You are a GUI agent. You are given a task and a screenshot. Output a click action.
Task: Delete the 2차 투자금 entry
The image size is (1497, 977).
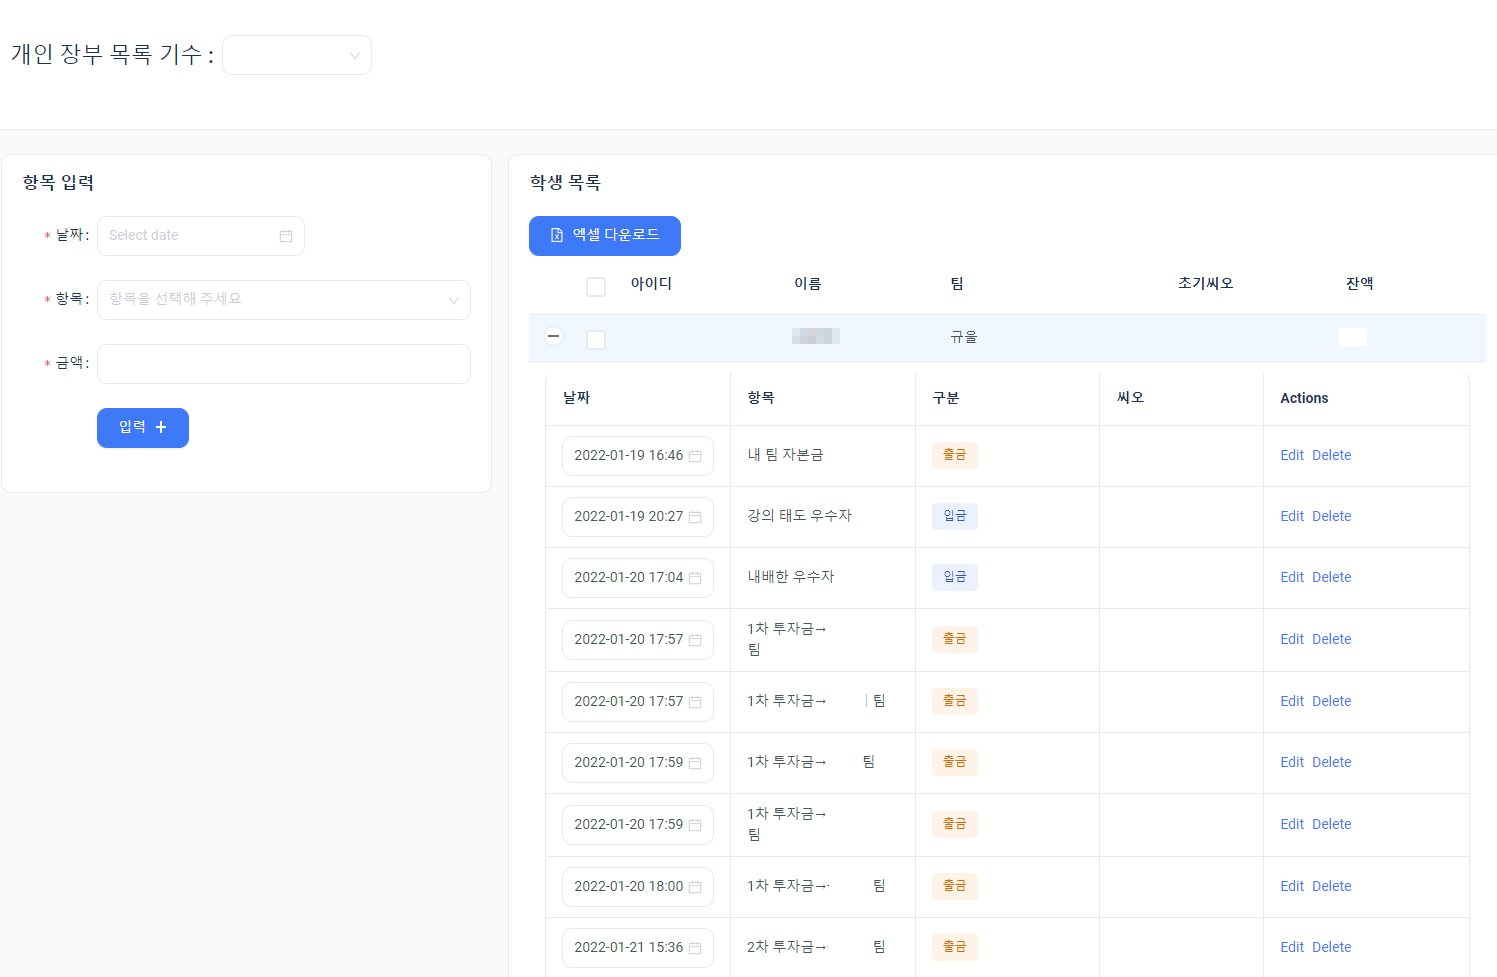coord(1332,947)
